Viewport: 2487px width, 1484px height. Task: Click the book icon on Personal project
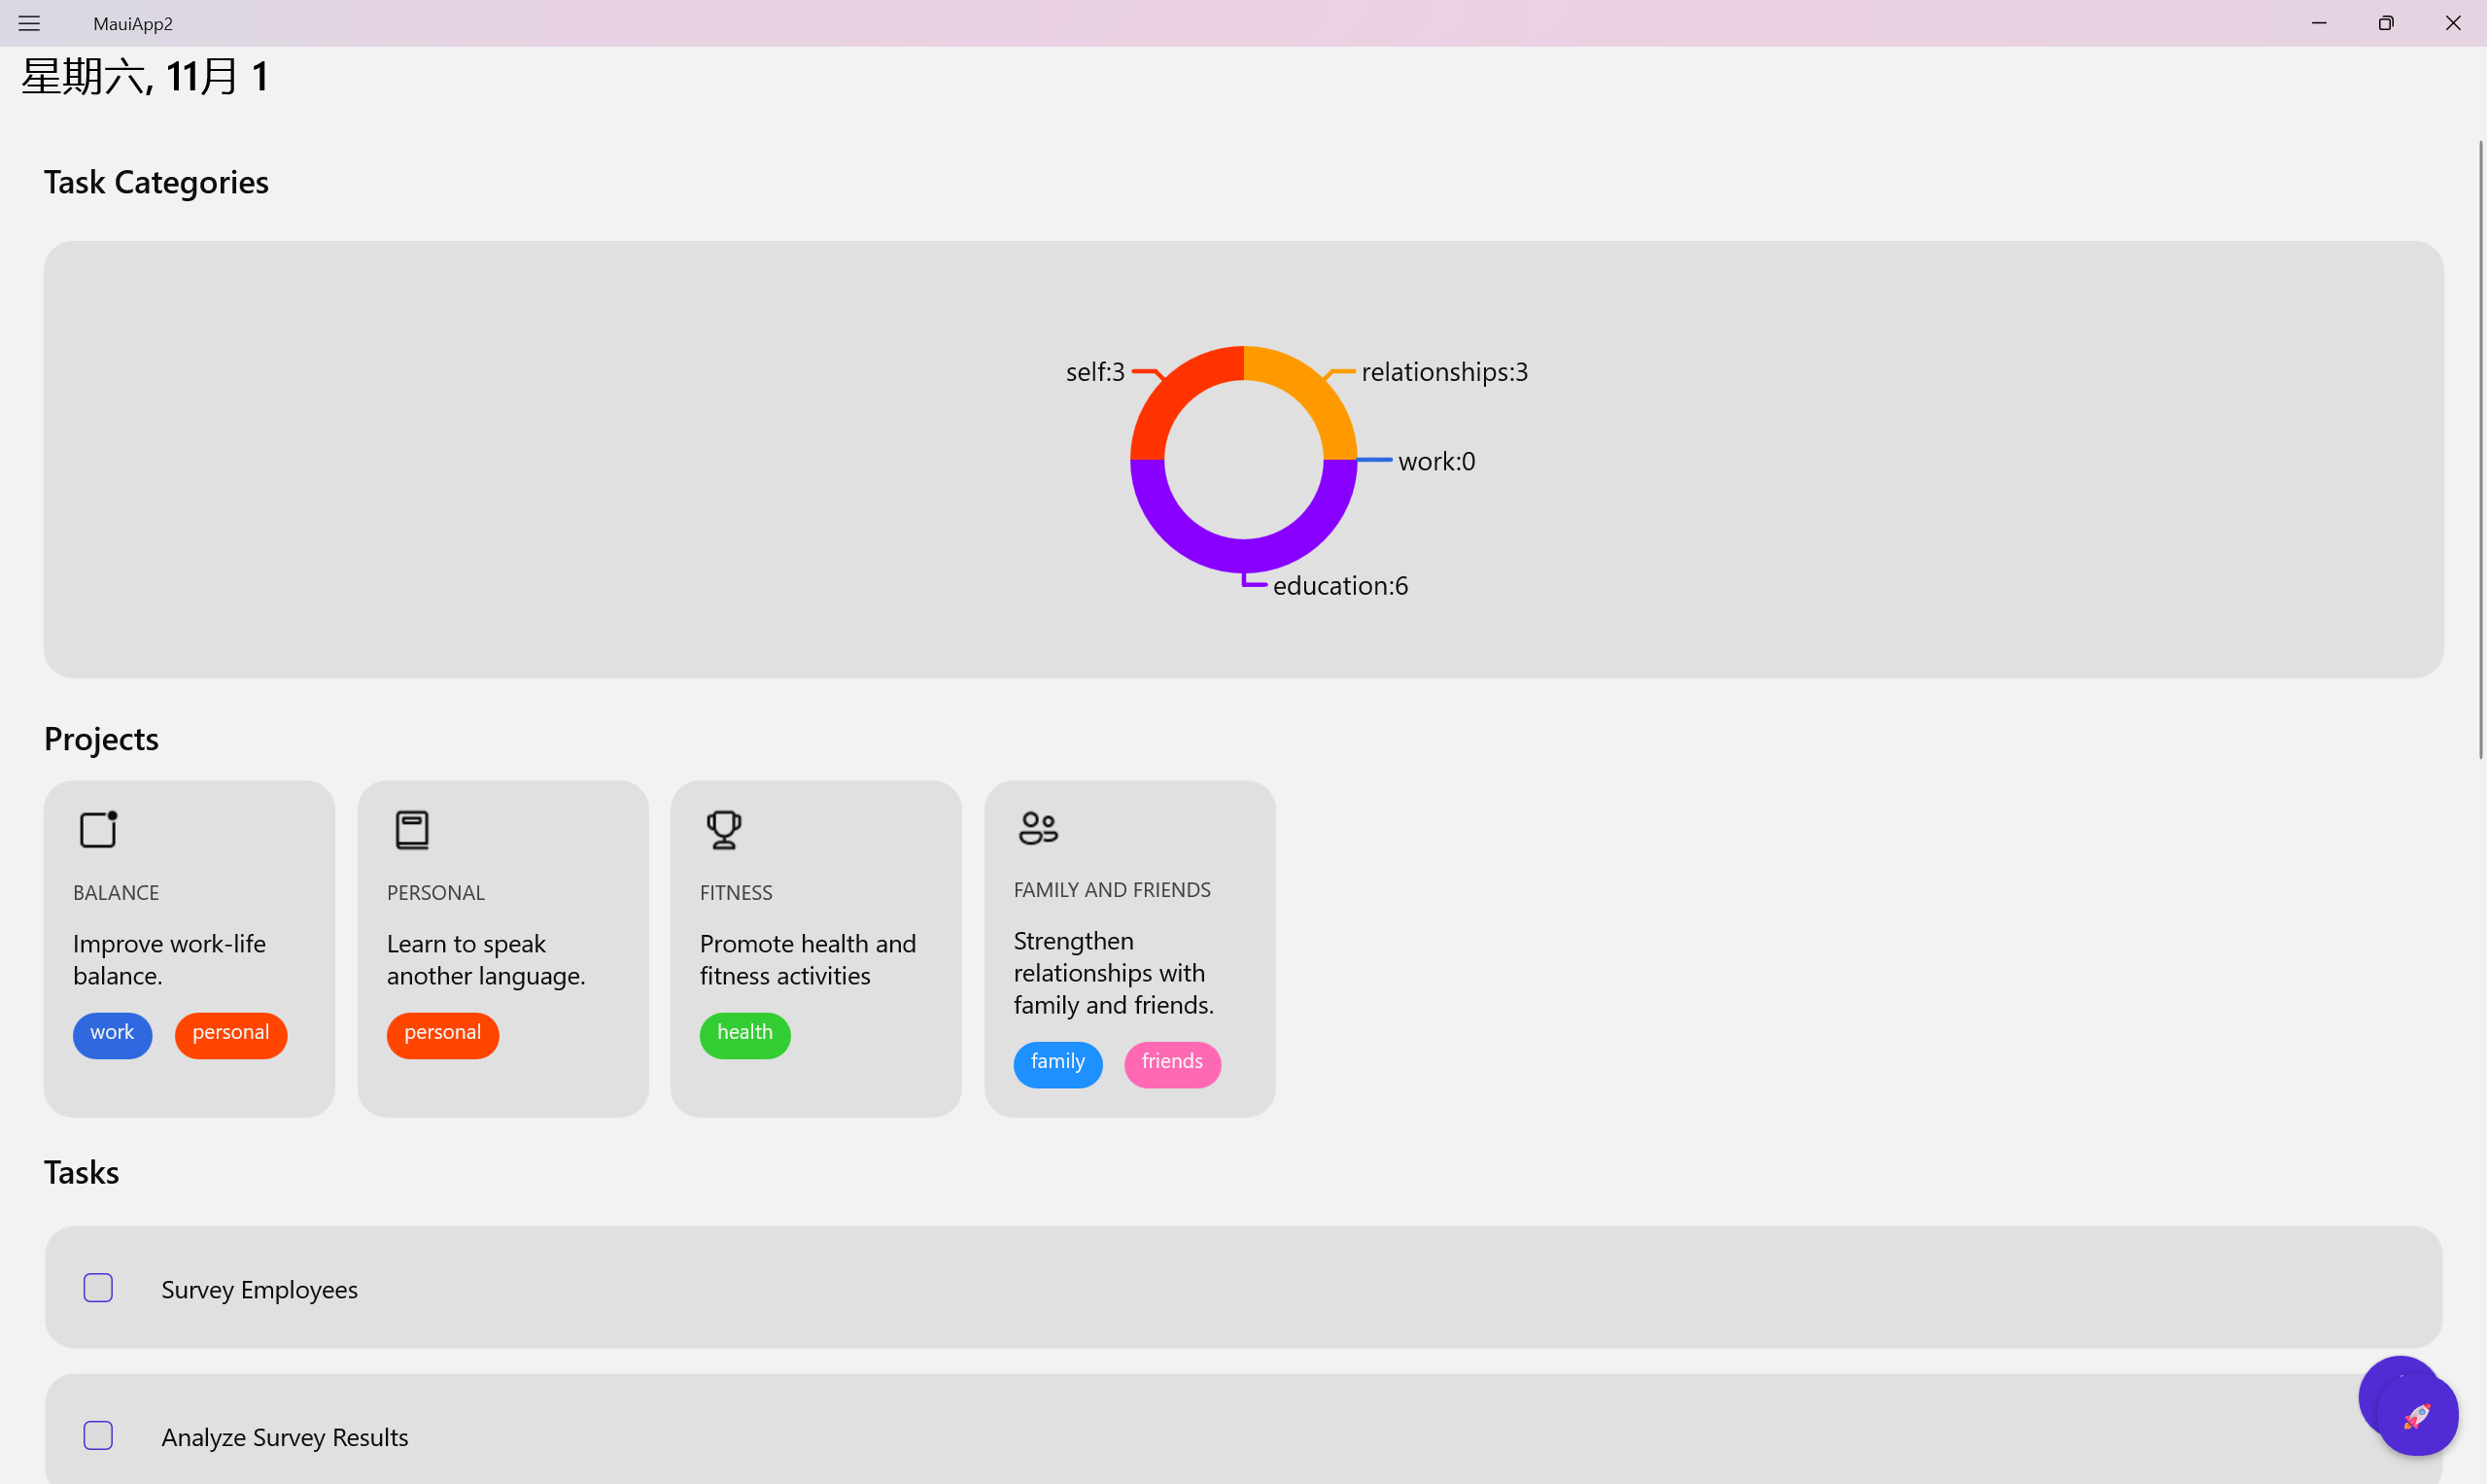(412, 829)
